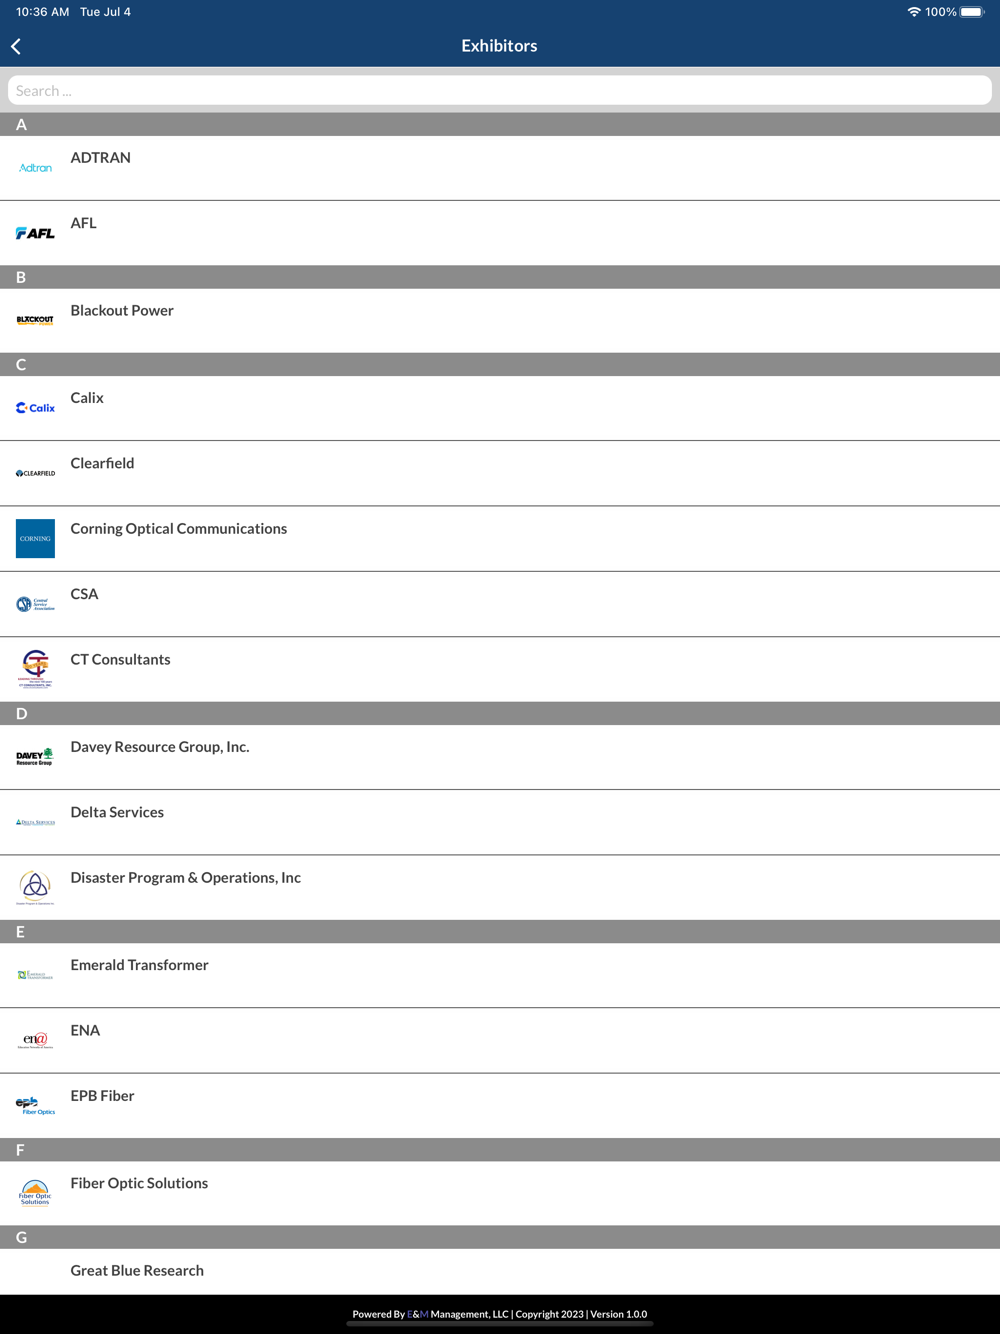The width and height of the screenshot is (1000, 1334).
Task: Open the ADTRAN exhibitor entry
Action: point(500,168)
